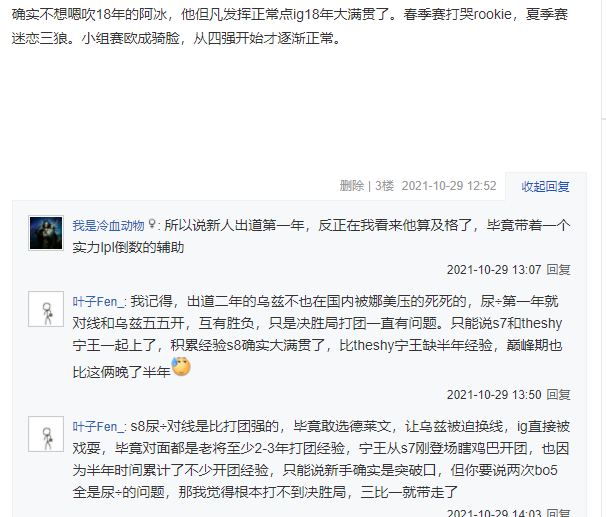Image resolution: width=606 pixels, height=517 pixels.
Task: Click the reply text starting with s8尿÷对线
Action: click(321, 459)
